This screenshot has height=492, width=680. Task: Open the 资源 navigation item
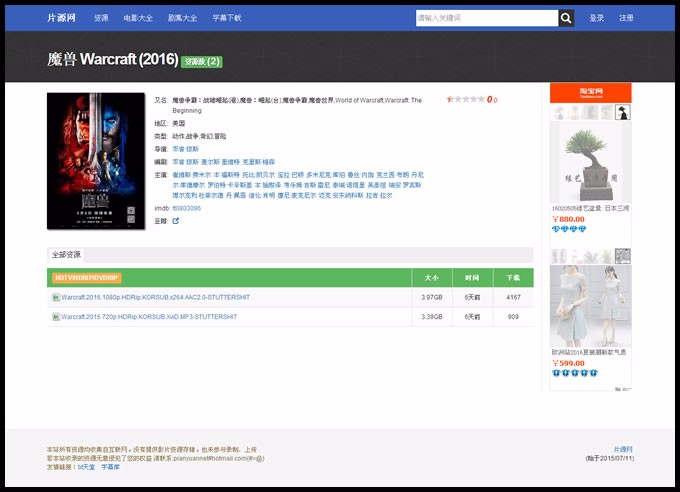[x=101, y=18]
